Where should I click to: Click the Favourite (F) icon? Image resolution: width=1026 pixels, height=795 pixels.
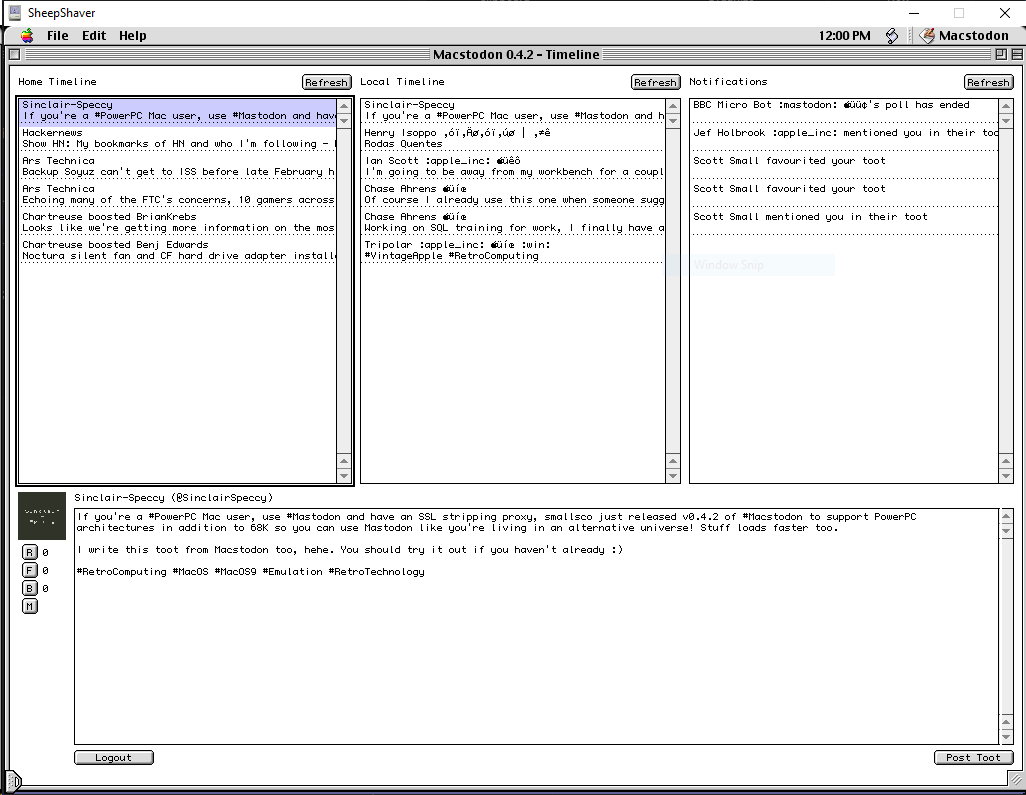(30, 570)
